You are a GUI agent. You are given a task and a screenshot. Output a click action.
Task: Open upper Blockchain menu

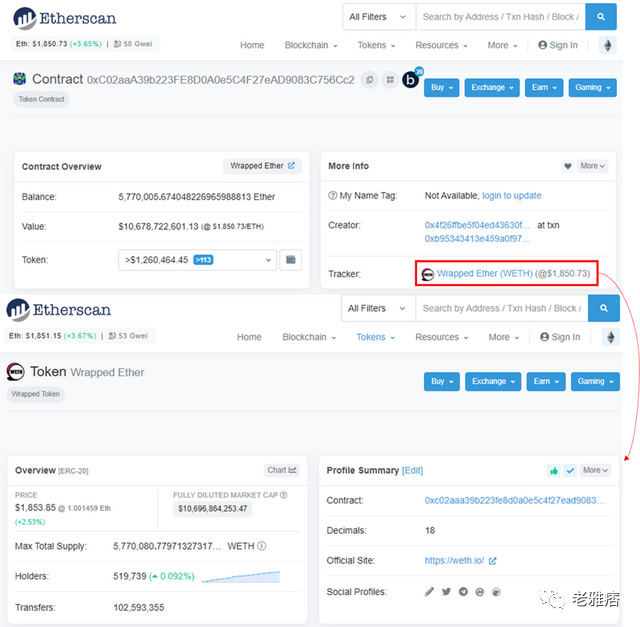311,45
